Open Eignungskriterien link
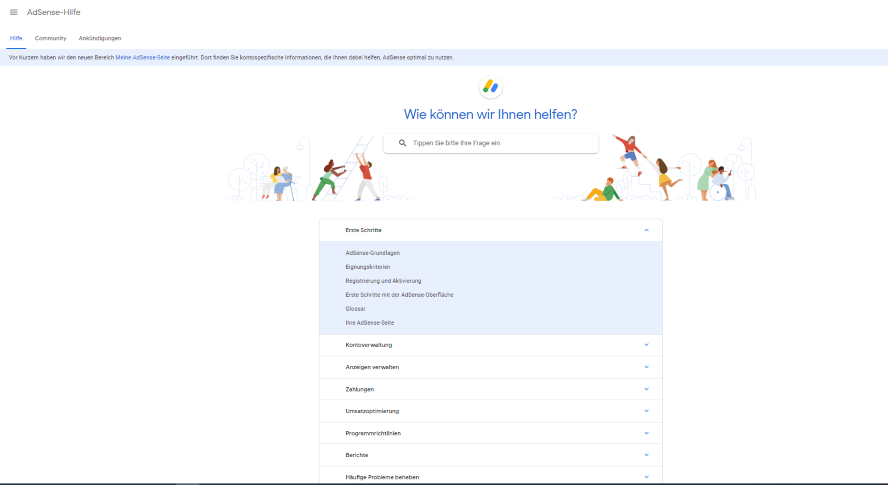 coord(368,267)
